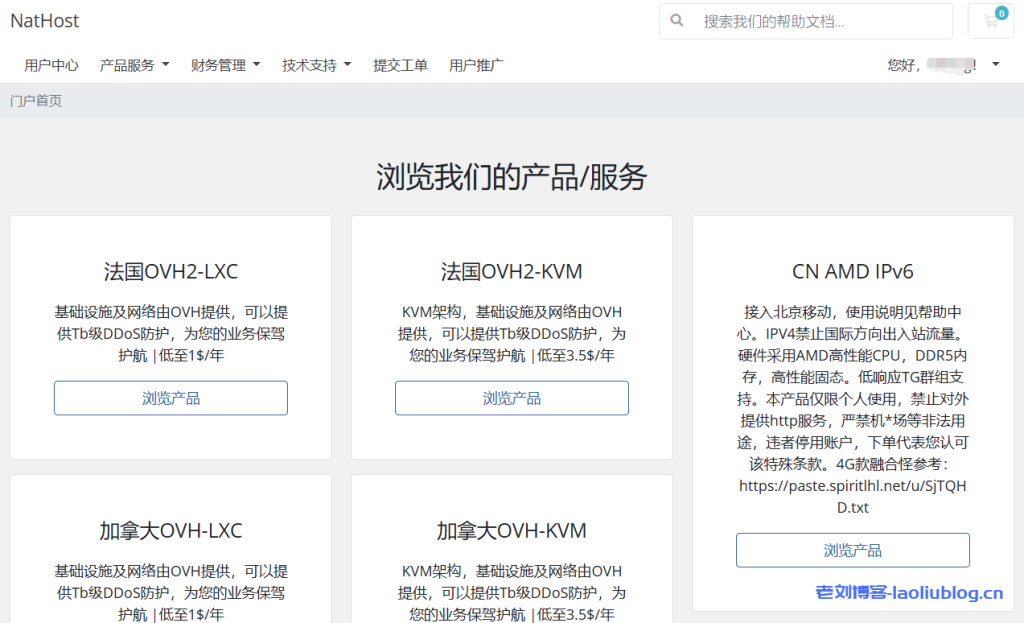Click 浏览产品 under 法国OVH2-LXC
Image resolution: width=1024 pixels, height=623 pixels.
pyautogui.click(x=170, y=398)
